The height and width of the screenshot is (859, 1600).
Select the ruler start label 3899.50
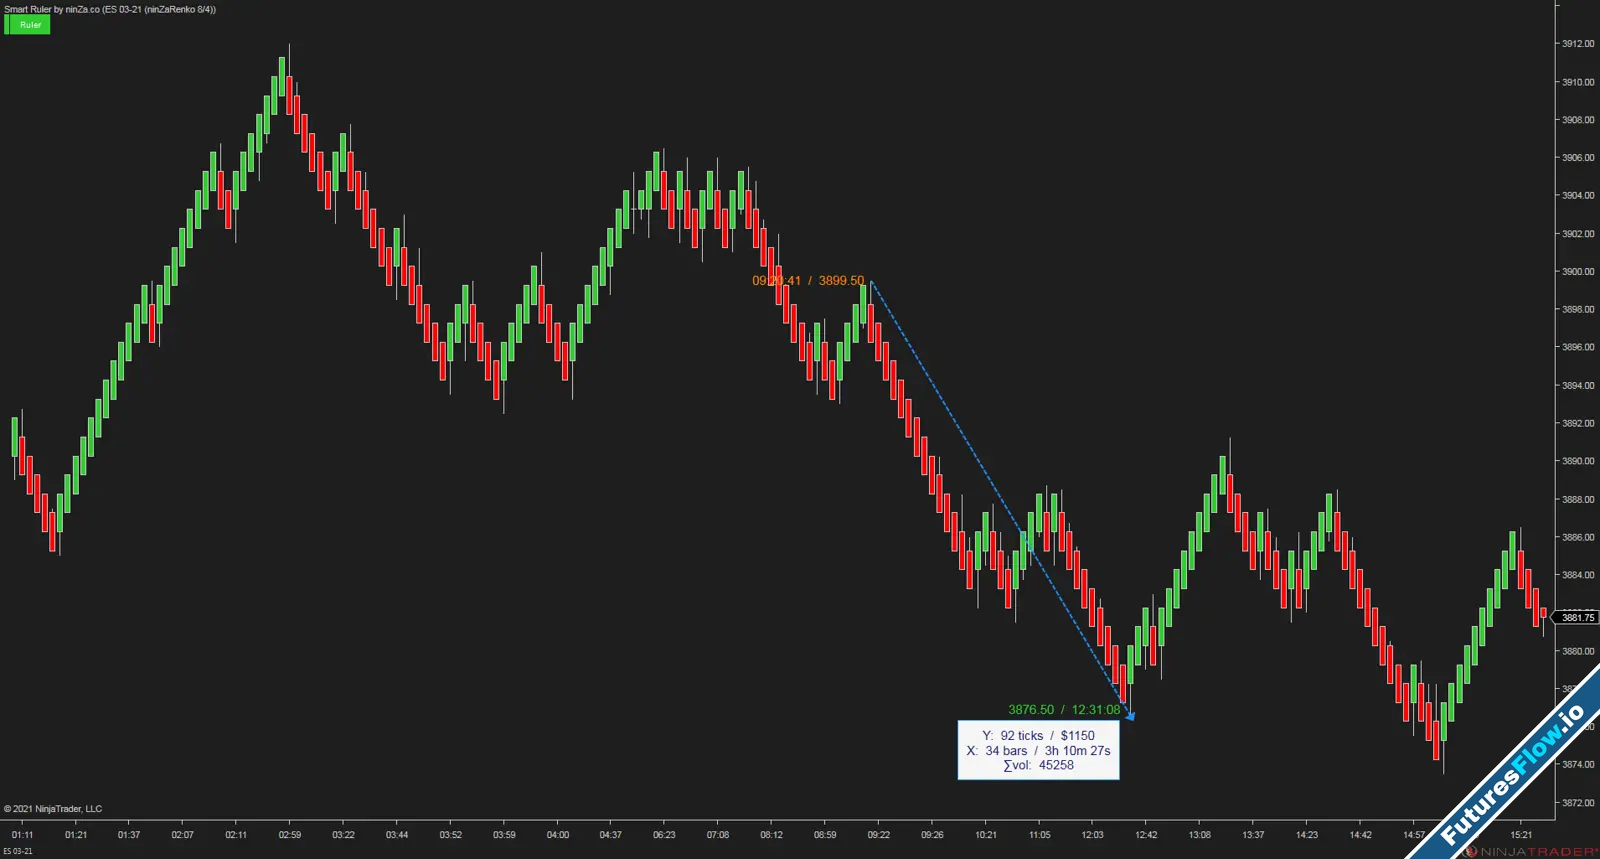[x=841, y=281]
